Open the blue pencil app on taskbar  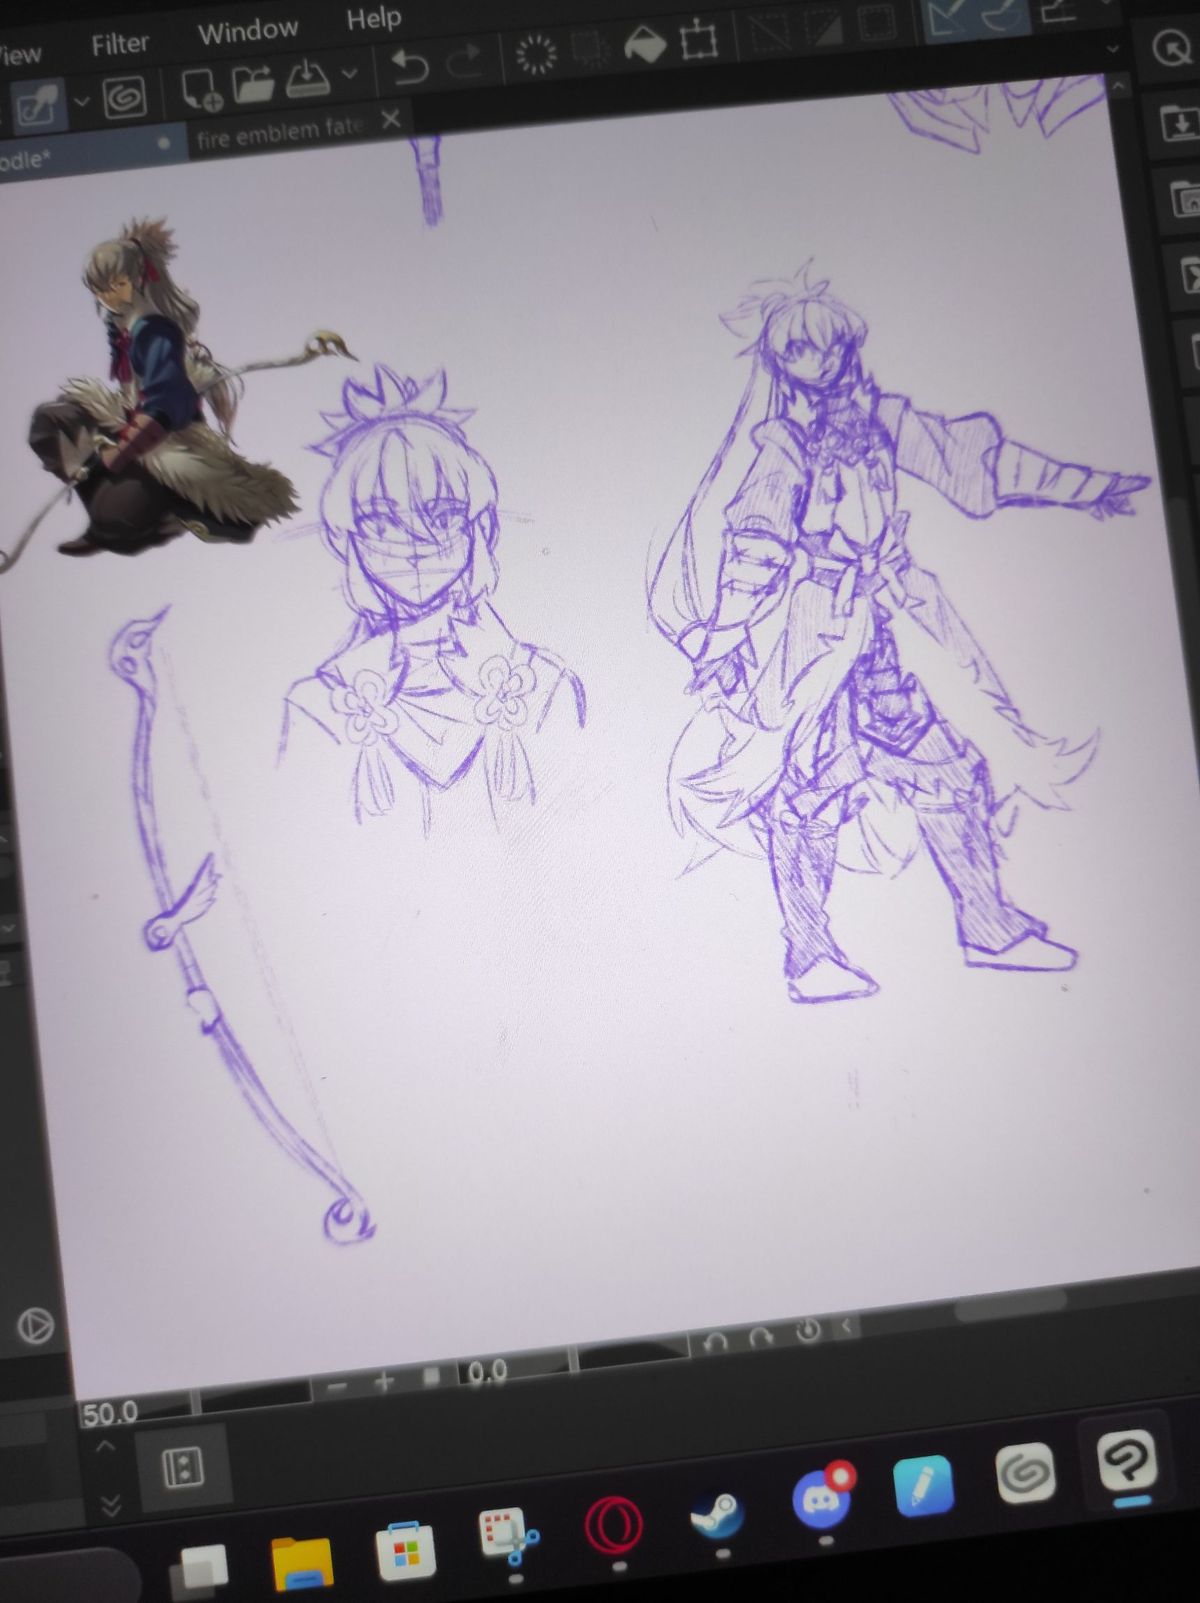tap(923, 1485)
